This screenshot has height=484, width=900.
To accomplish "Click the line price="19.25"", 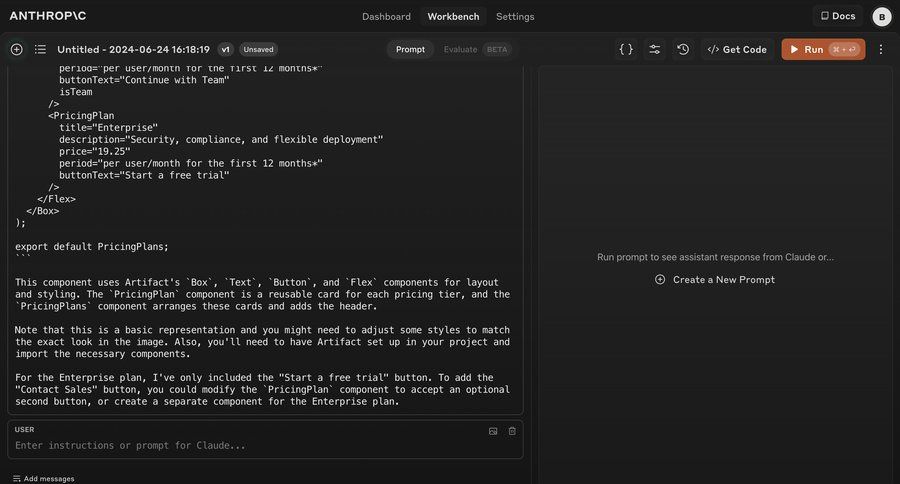I will click(x=95, y=152).
